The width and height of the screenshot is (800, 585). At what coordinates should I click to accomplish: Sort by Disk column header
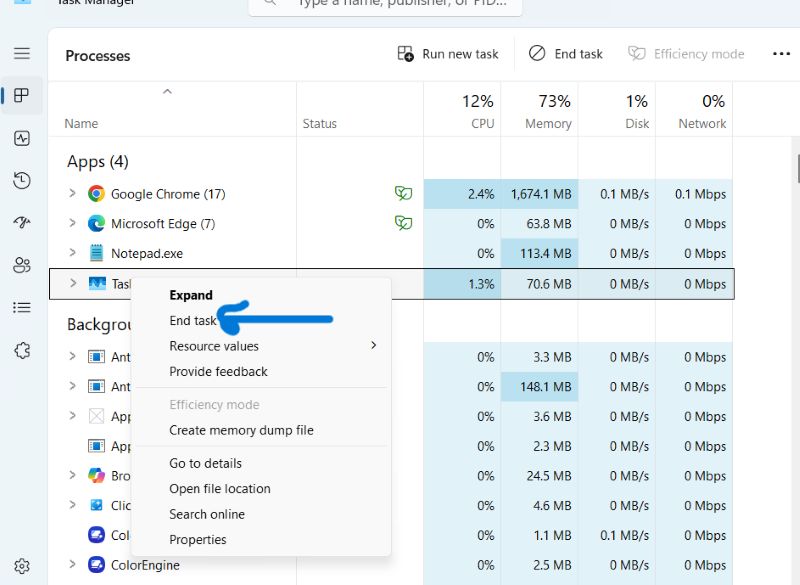(x=617, y=109)
